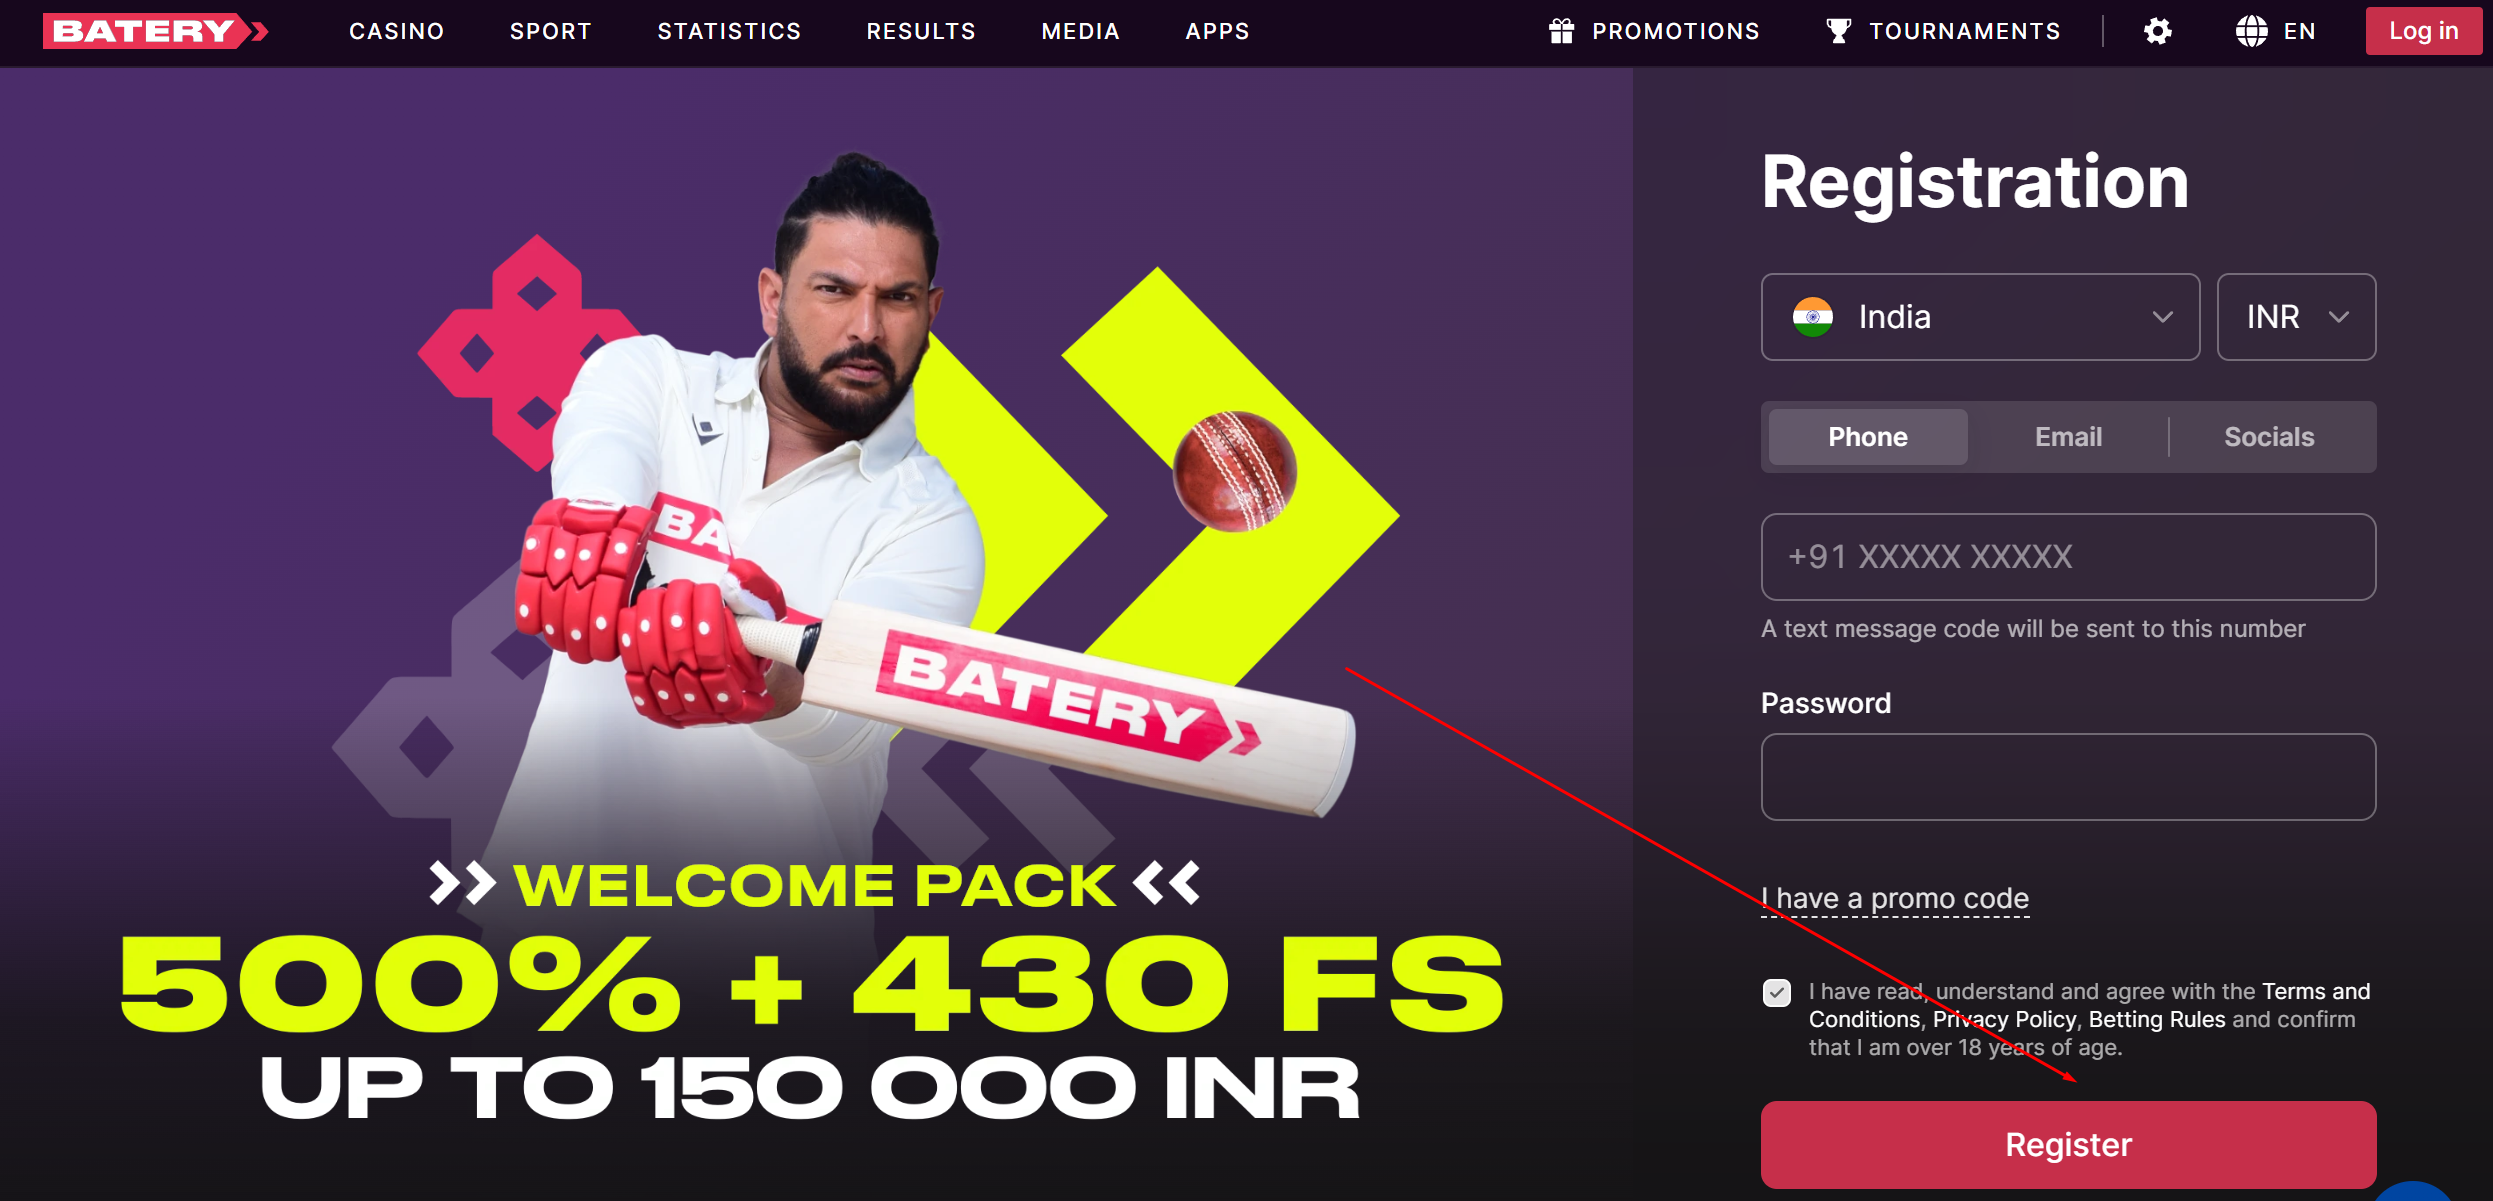Viewport: 2493px width, 1201px height.
Task: Click the gift icon beside Promotions
Action: [x=1561, y=31]
